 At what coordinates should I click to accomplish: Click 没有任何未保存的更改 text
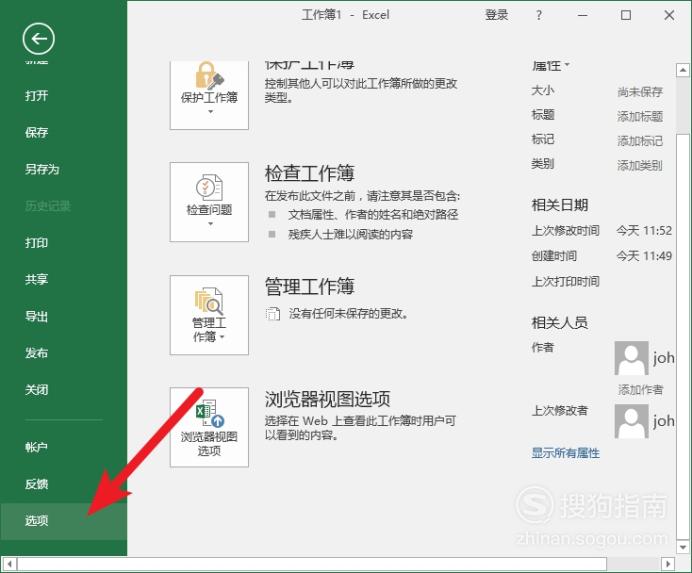[349, 314]
